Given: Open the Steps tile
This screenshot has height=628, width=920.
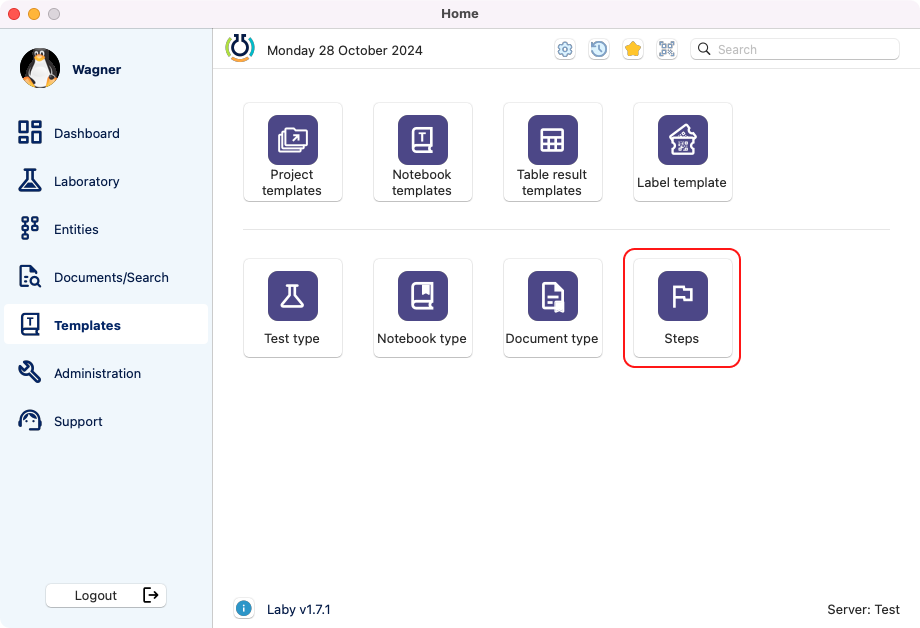Looking at the screenshot, I should [682, 308].
